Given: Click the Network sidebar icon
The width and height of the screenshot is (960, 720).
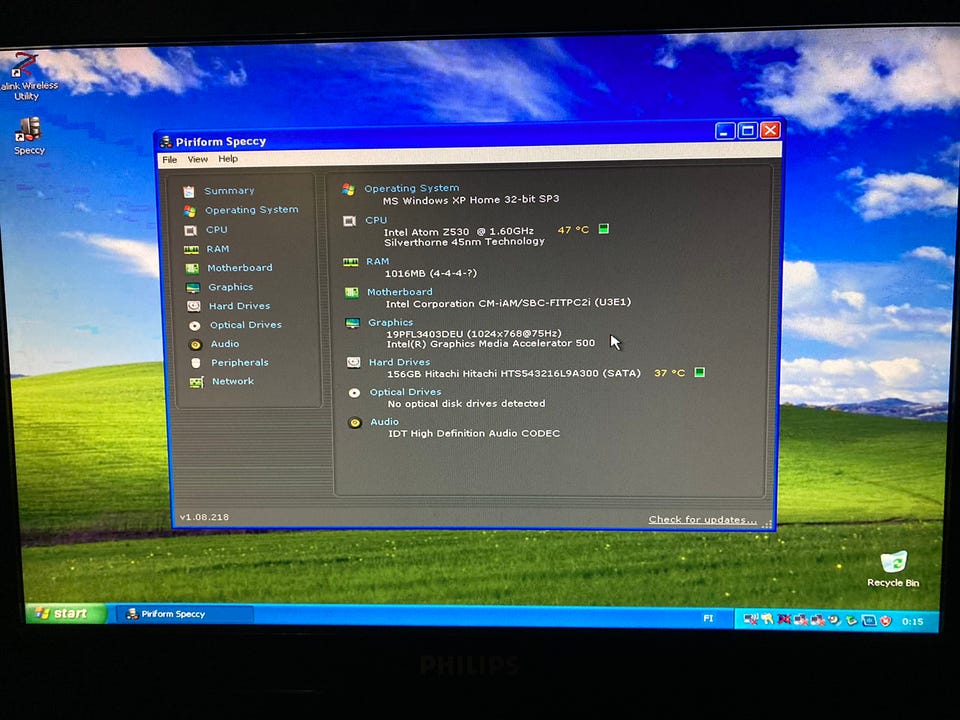Looking at the screenshot, I should [x=197, y=382].
